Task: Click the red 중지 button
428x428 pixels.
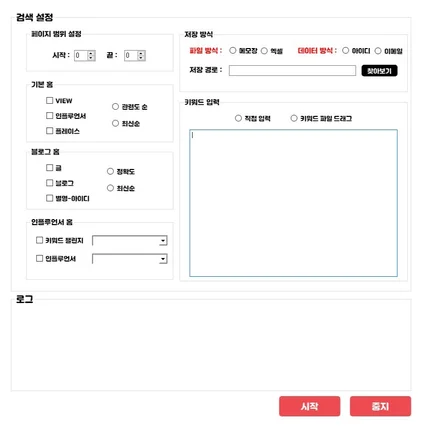Action: 380,406
